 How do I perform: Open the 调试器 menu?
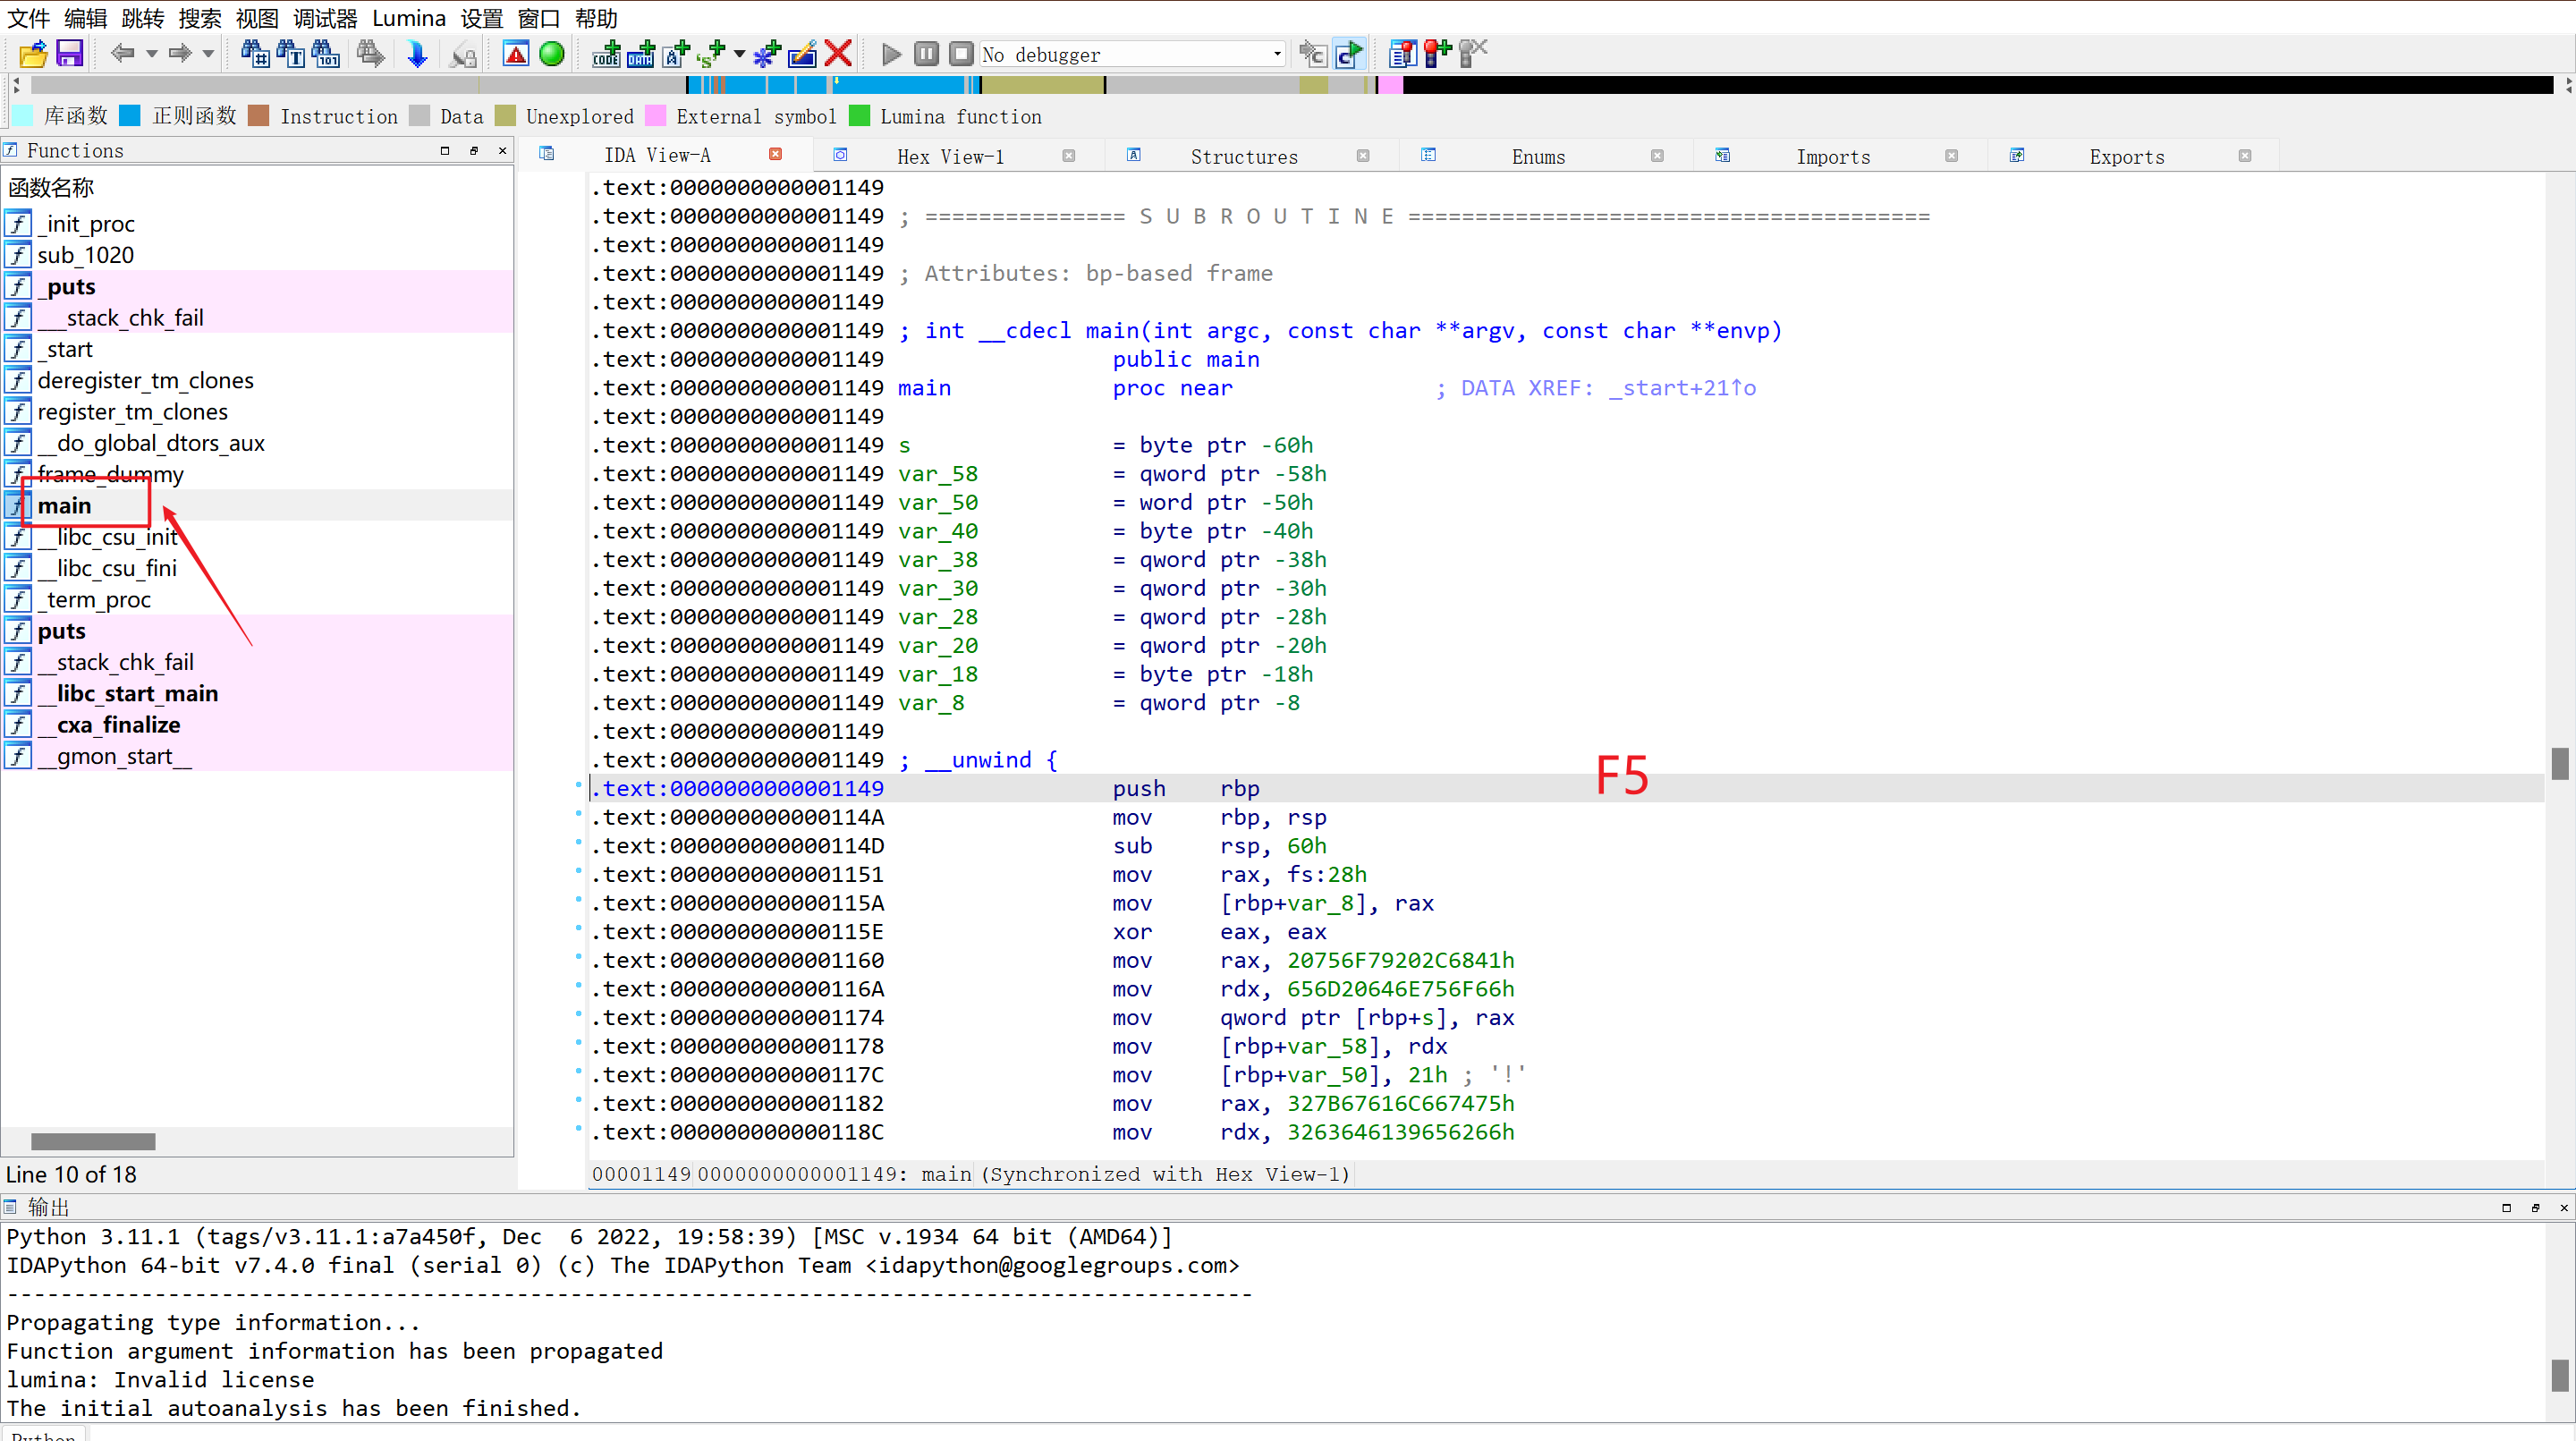[x=325, y=18]
